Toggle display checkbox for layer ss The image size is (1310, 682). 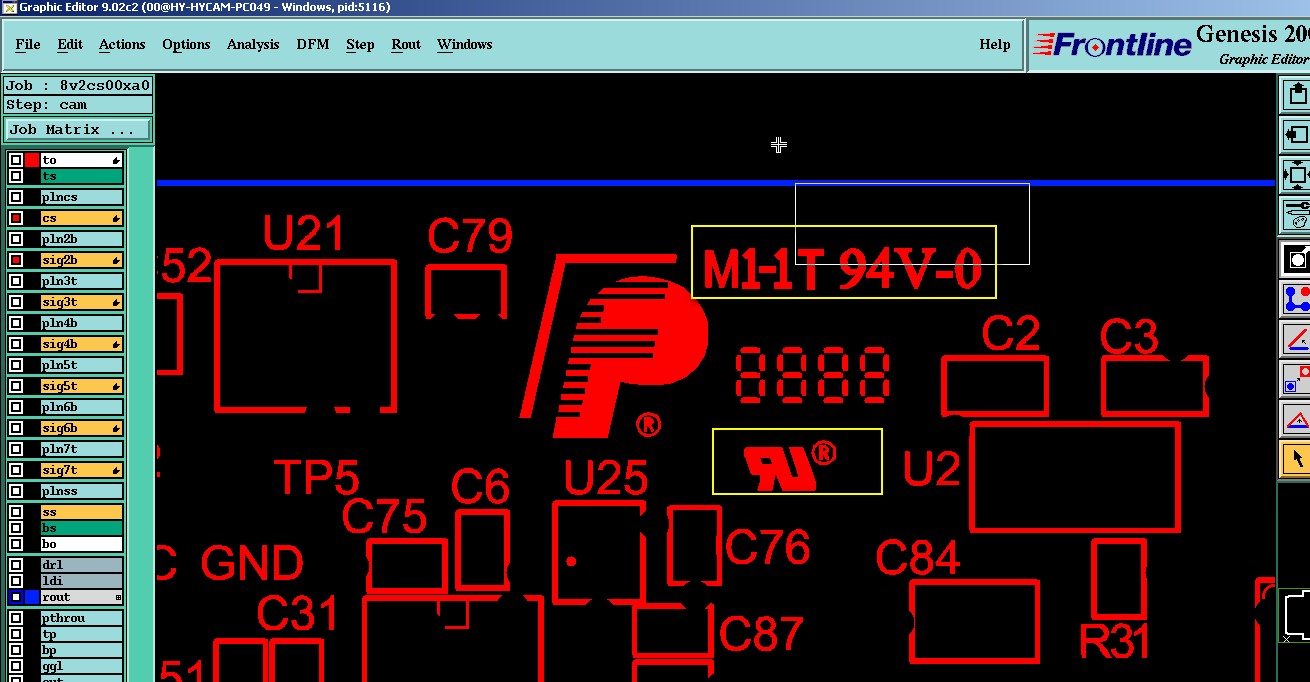pyautogui.click(x=16, y=512)
